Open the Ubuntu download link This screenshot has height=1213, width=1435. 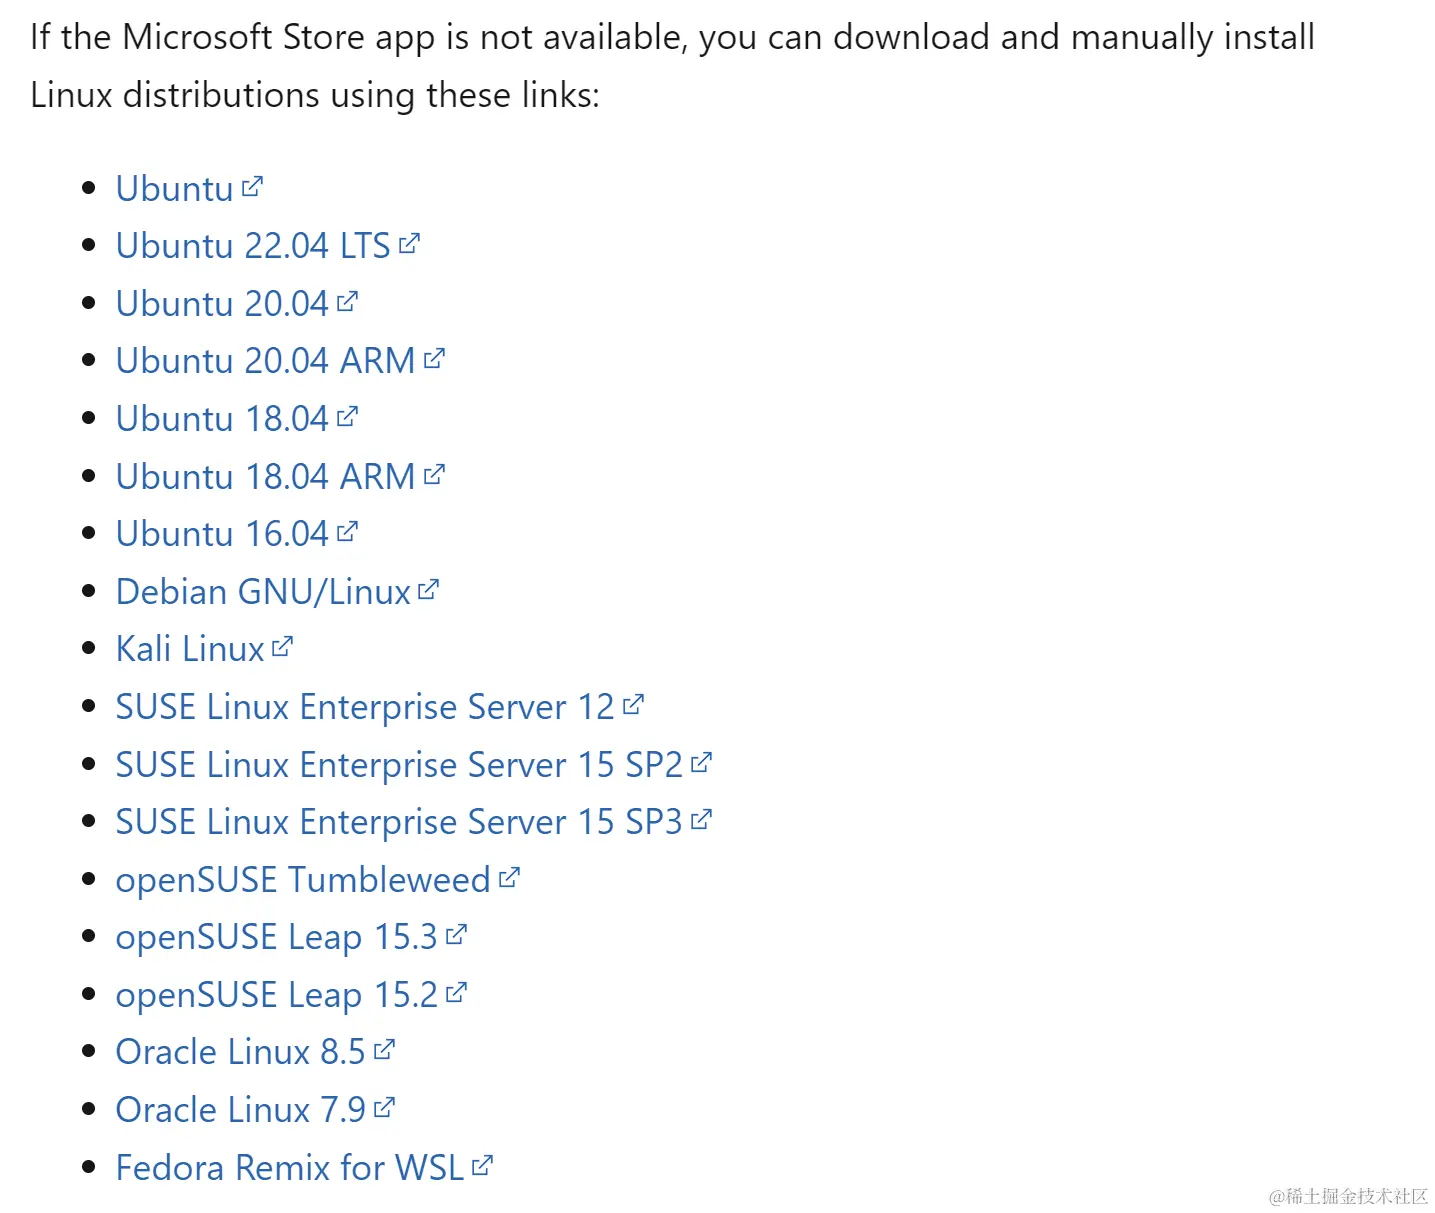tap(175, 189)
